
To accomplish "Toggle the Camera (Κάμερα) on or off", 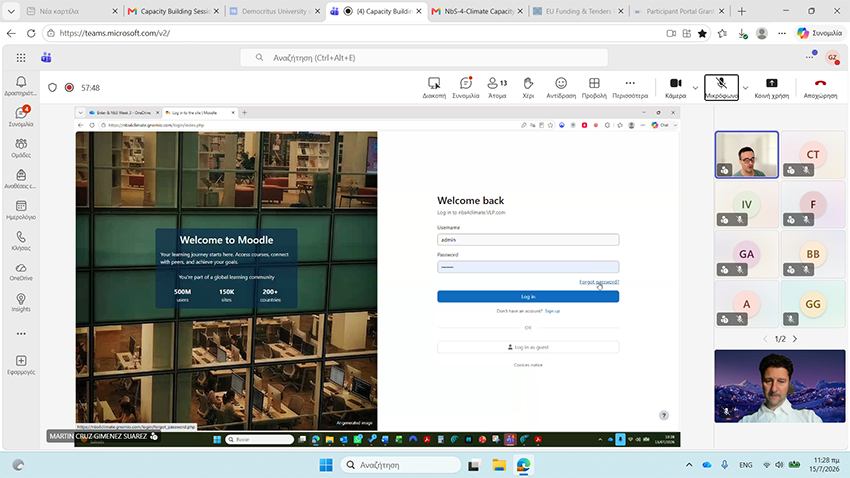I will [675, 87].
